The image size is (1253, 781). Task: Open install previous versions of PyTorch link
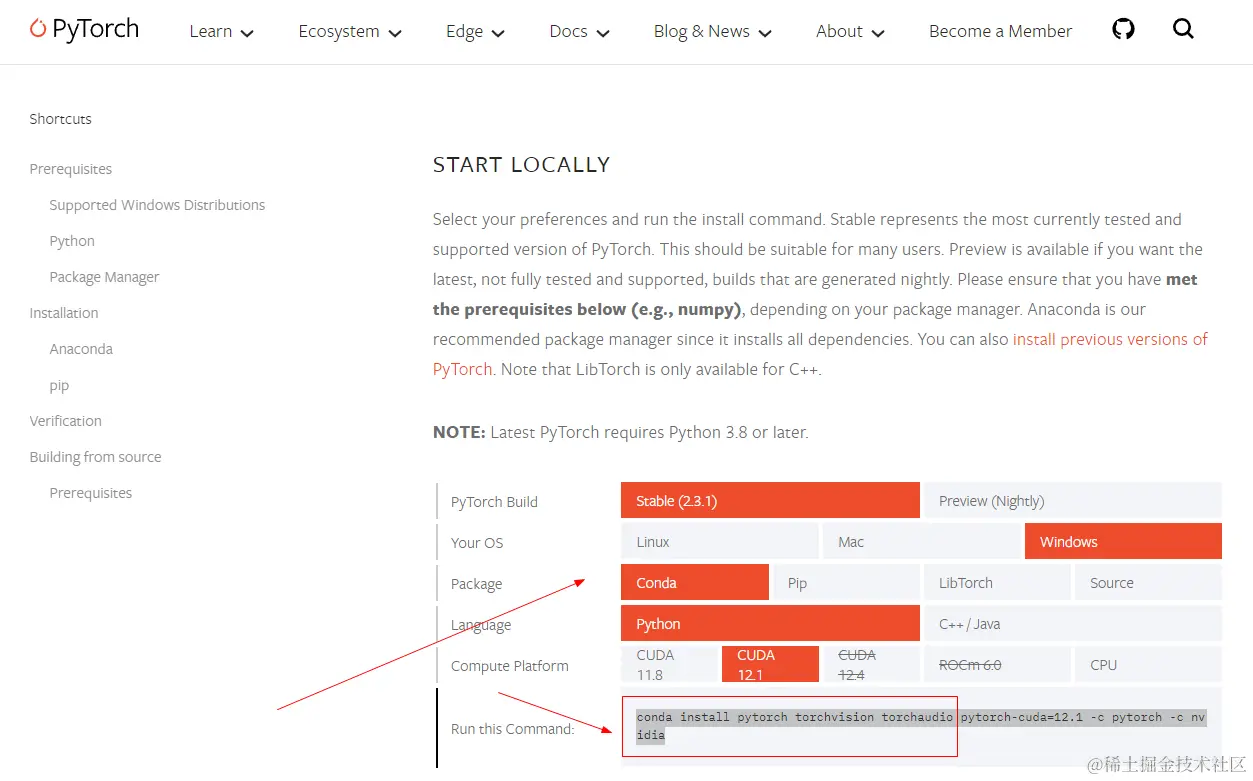coord(1110,340)
